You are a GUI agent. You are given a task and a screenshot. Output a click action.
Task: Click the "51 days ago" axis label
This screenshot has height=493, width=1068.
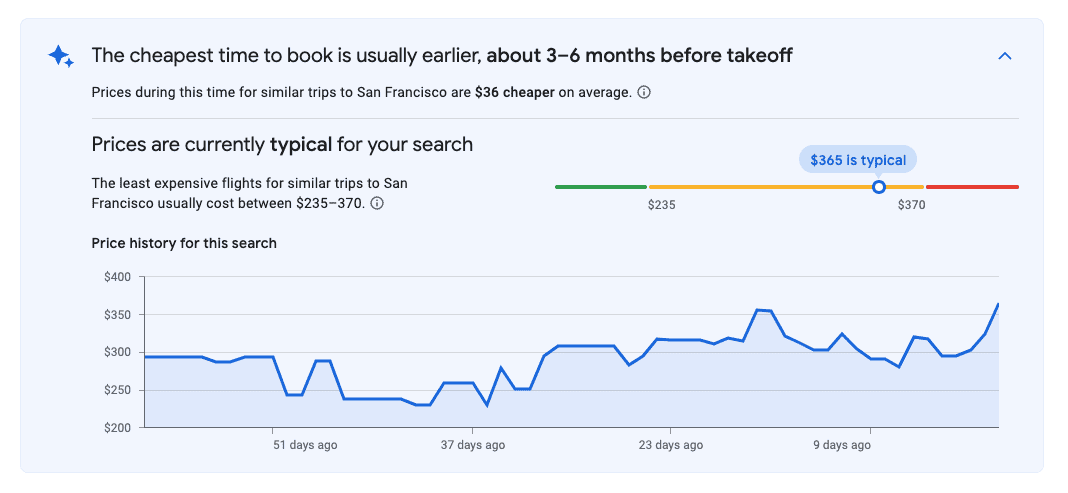tap(305, 445)
